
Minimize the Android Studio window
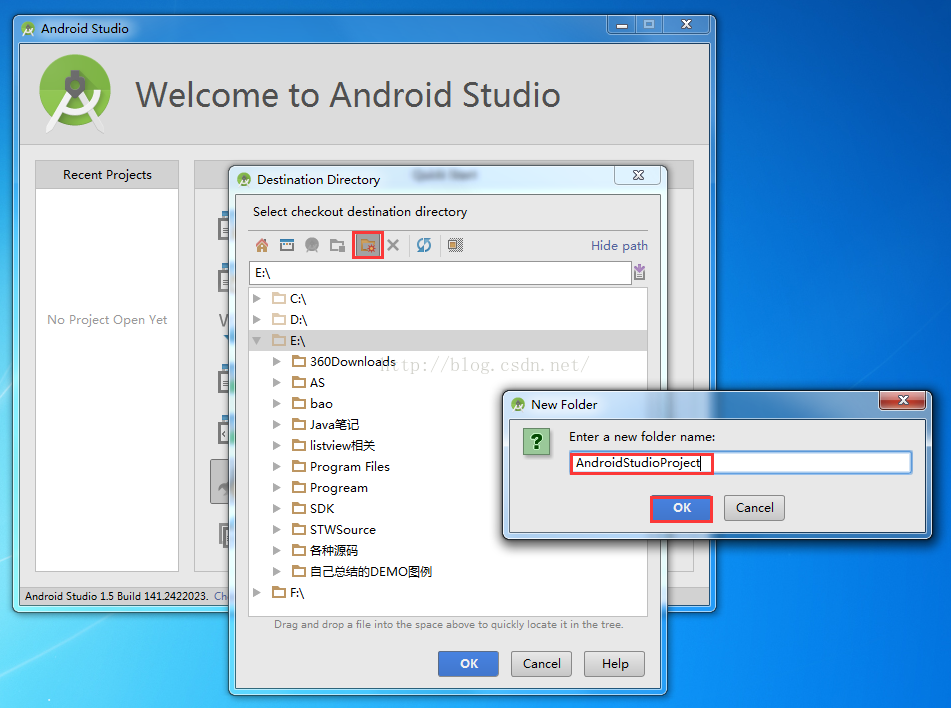pos(622,25)
